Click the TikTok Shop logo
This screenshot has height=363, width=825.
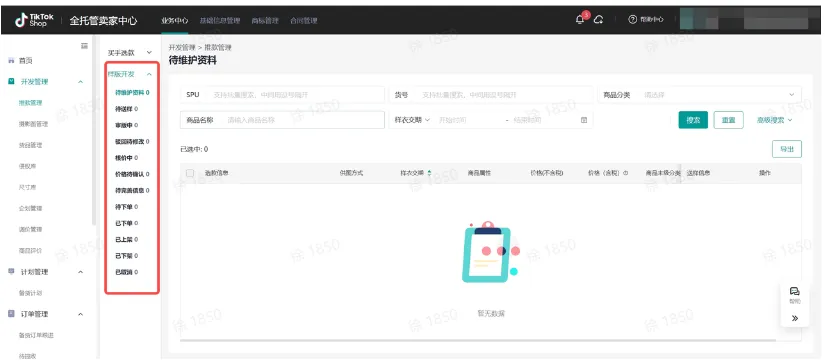tap(34, 20)
